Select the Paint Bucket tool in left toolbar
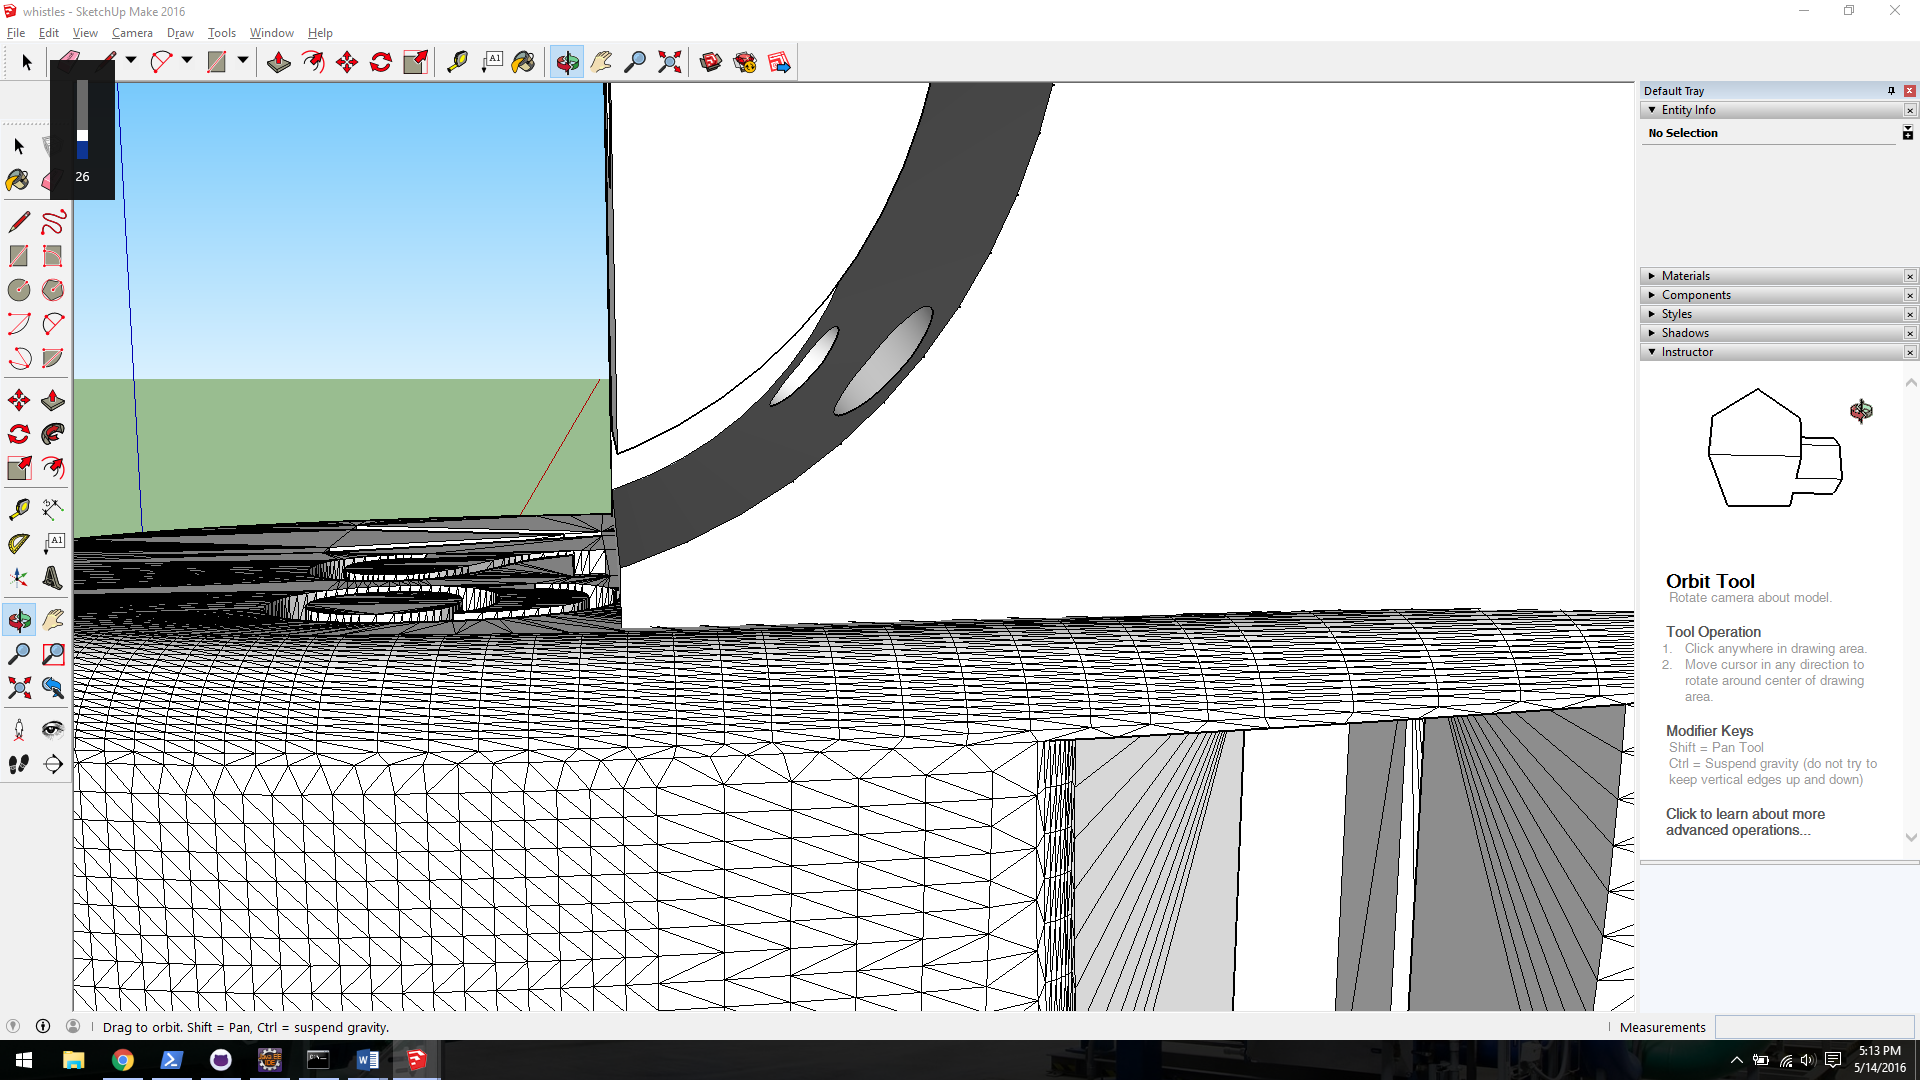1920x1080 pixels. pyautogui.click(x=17, y=180)
